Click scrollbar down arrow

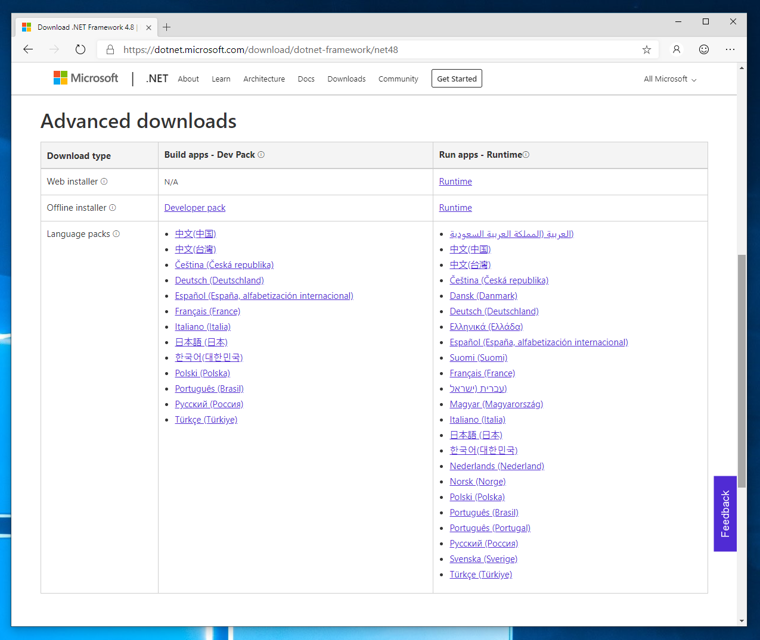point(742,621)
